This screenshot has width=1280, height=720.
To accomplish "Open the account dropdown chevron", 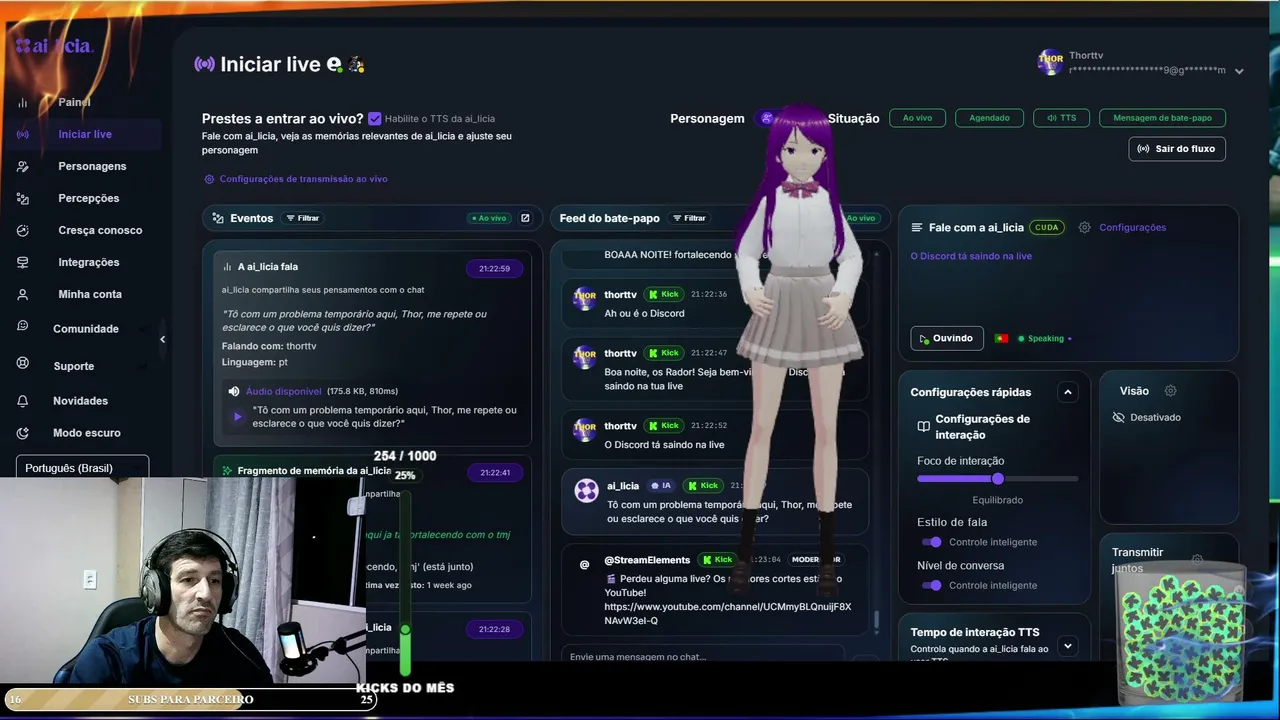I will (x=1239, y=72).
